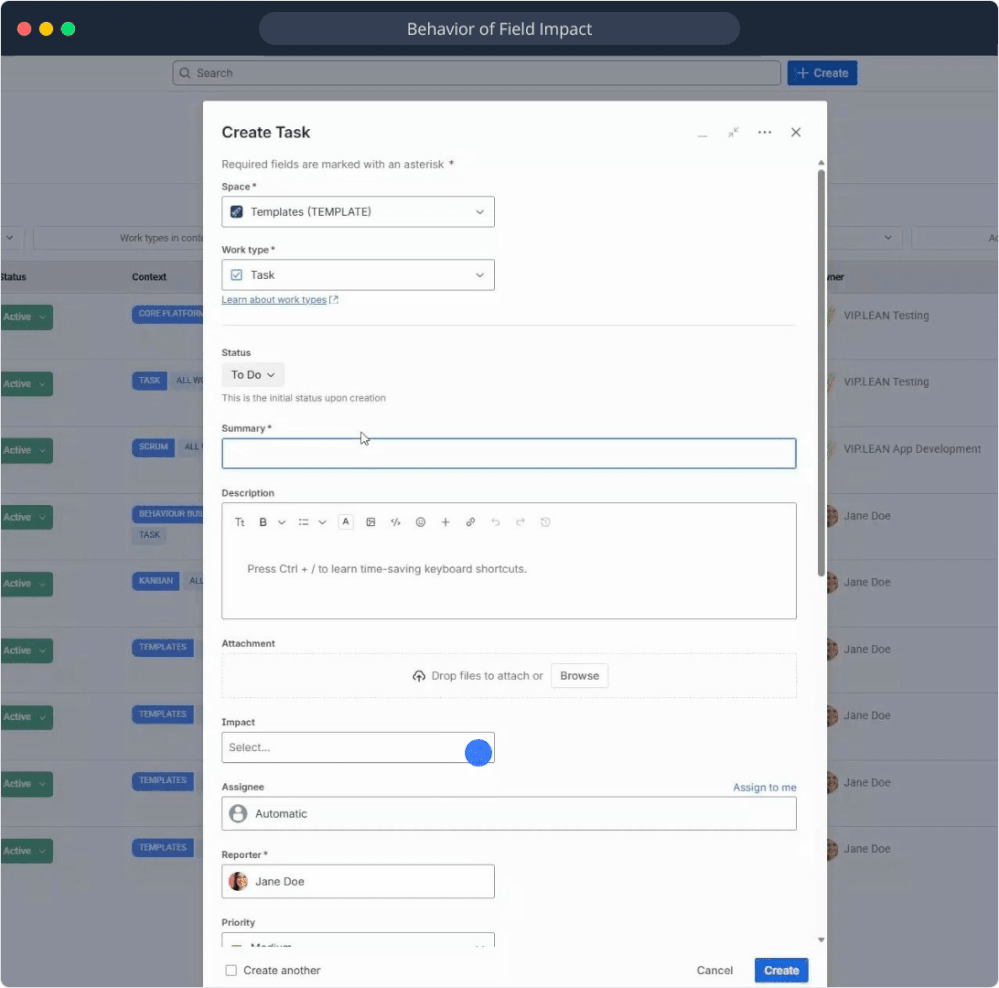Open the Work type dropdown
This screenshot has width=999, height=988.
(x=358, y=275)
